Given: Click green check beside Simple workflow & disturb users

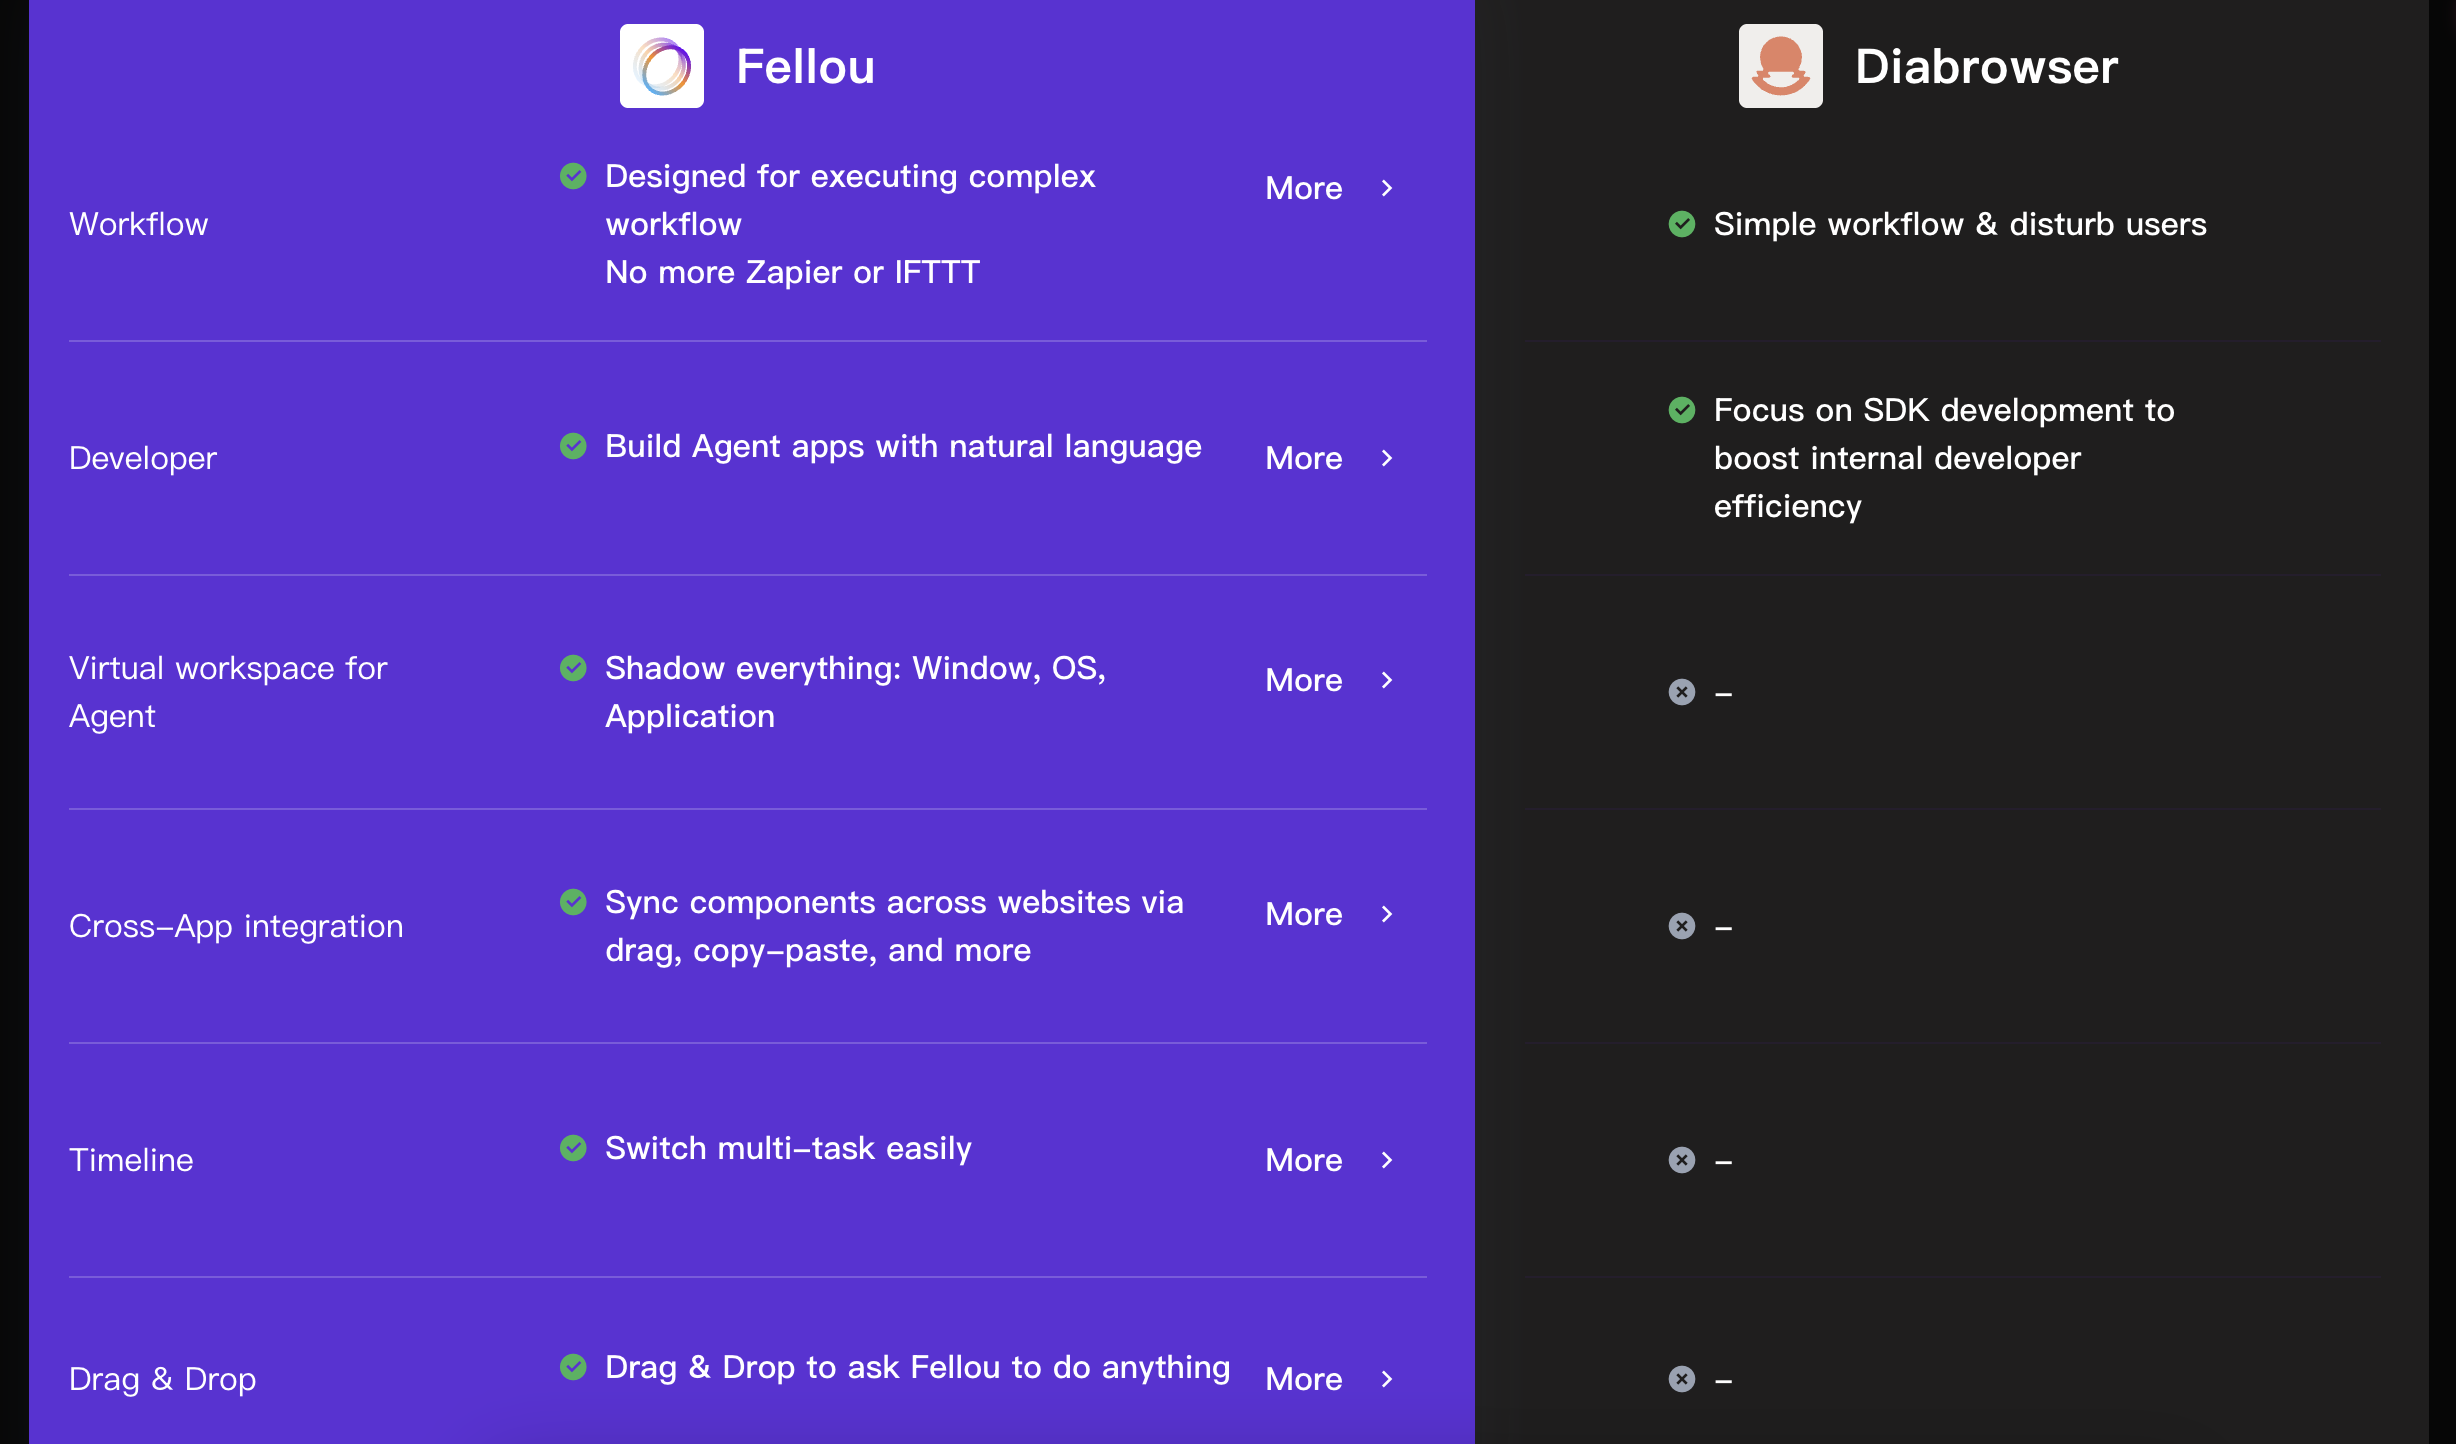Looking at the screenshot, I should click(x=1682, y=224).
